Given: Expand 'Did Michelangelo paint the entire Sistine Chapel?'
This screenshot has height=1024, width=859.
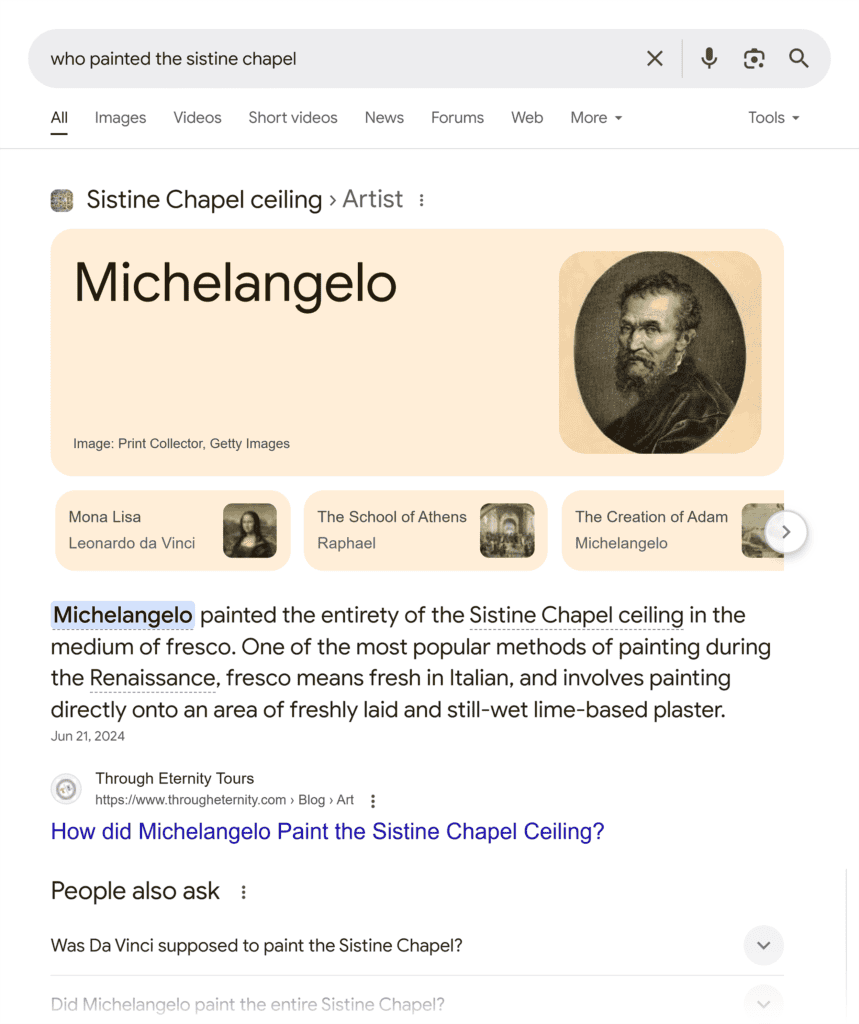Looking at the screenshot, I should tap(763, 1003).
